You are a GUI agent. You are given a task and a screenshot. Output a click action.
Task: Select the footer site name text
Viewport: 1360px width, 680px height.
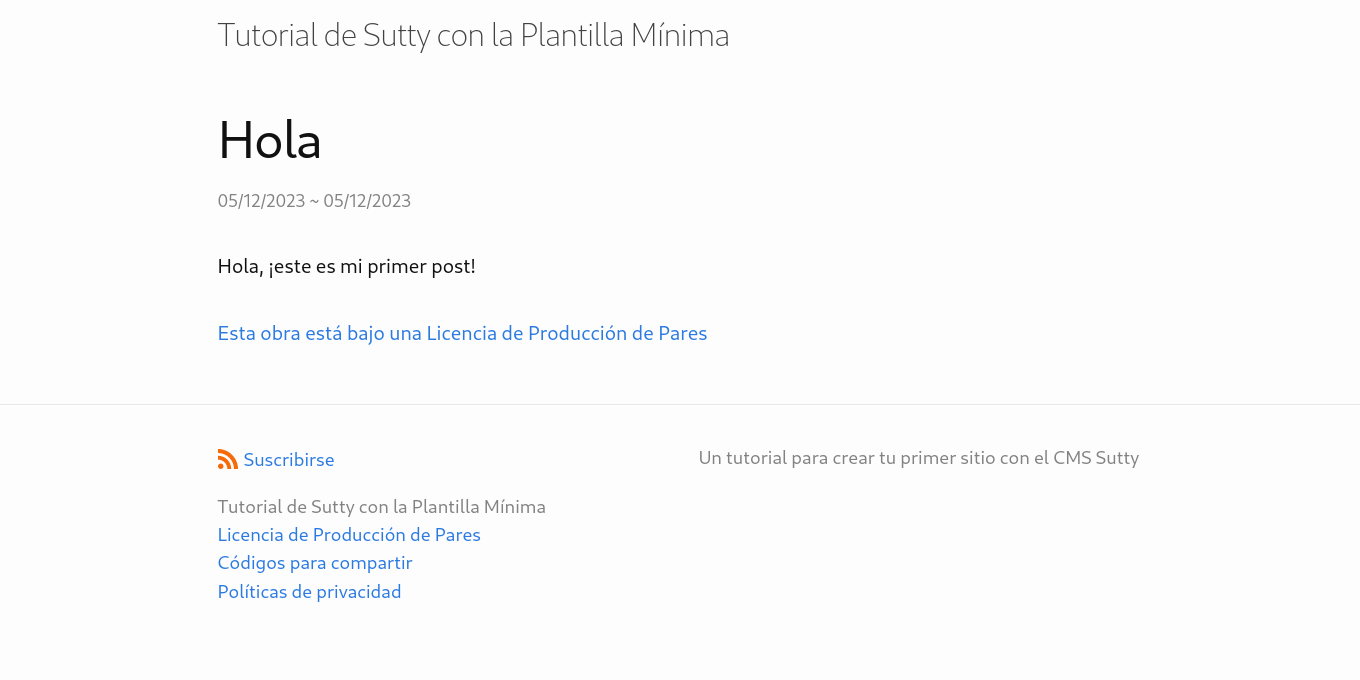[x=381, y=507]
